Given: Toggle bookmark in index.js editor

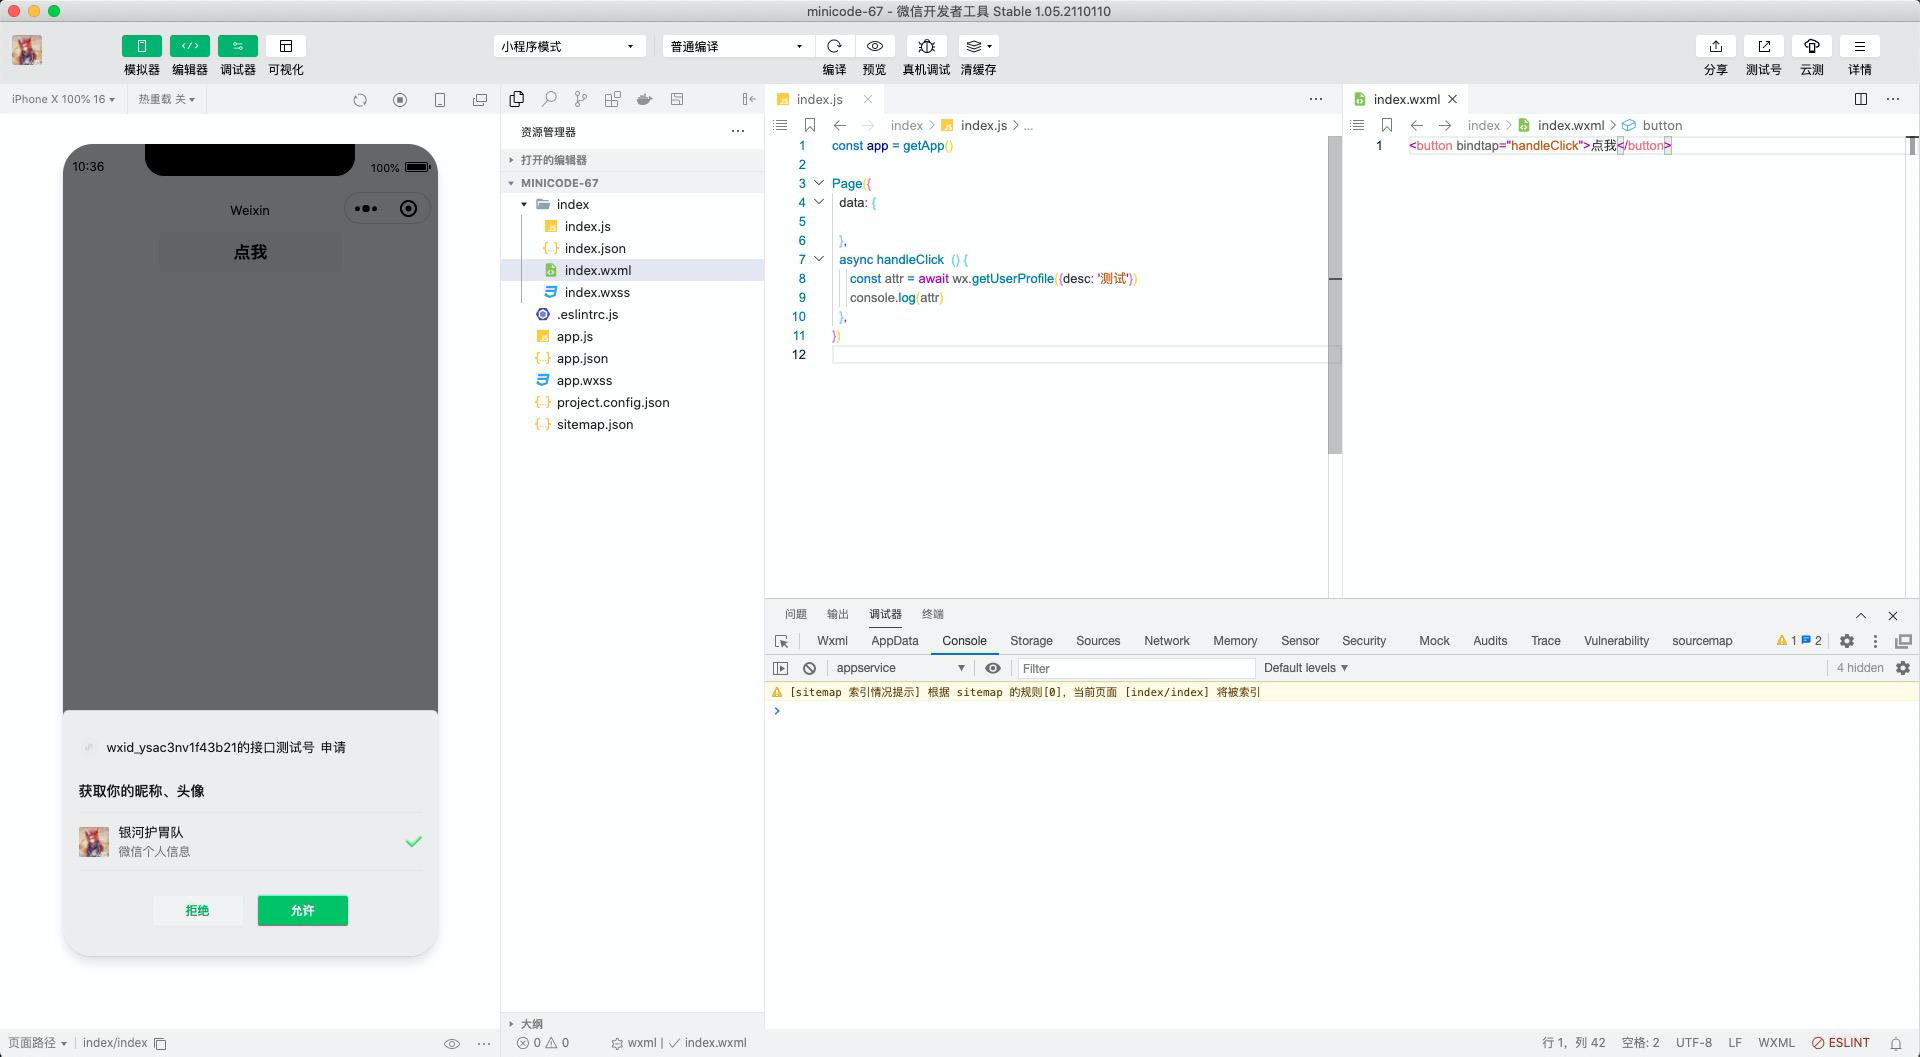Looking at the screenshot, I should tap(810, 125).
